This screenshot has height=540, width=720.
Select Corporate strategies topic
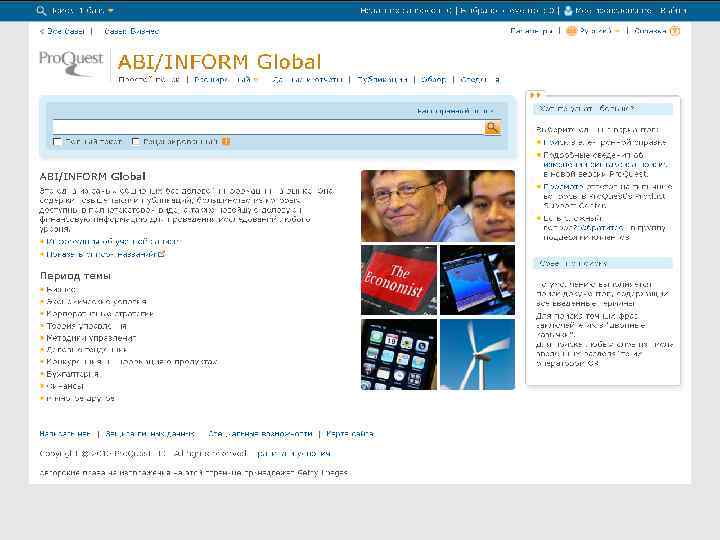[100, 314]
